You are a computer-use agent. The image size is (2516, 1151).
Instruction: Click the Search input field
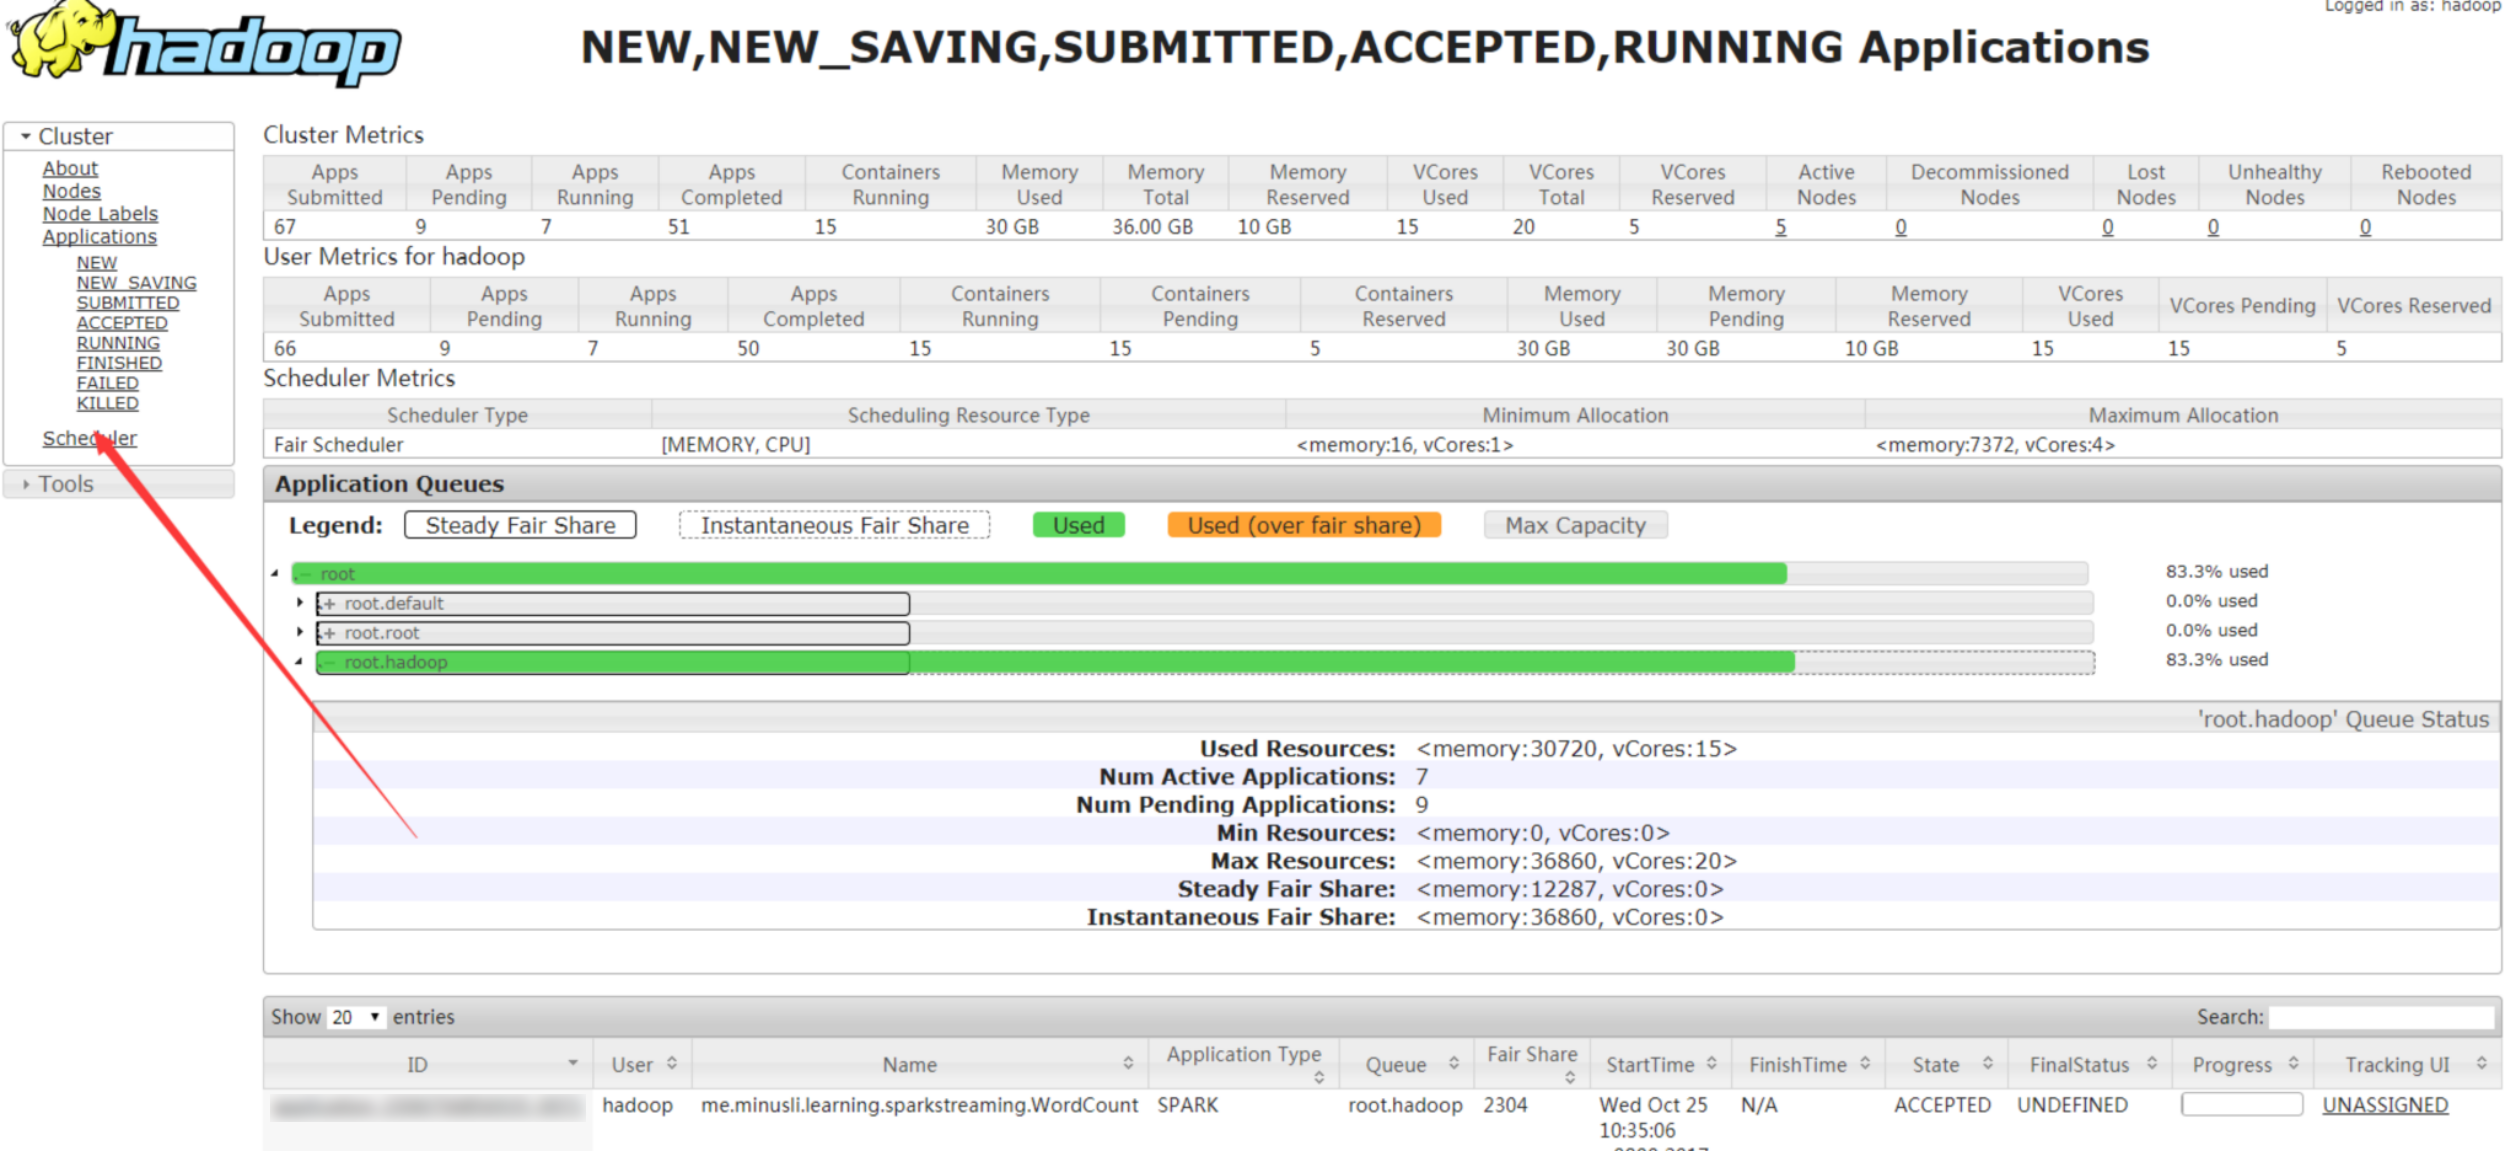tap(2380, 1017)
